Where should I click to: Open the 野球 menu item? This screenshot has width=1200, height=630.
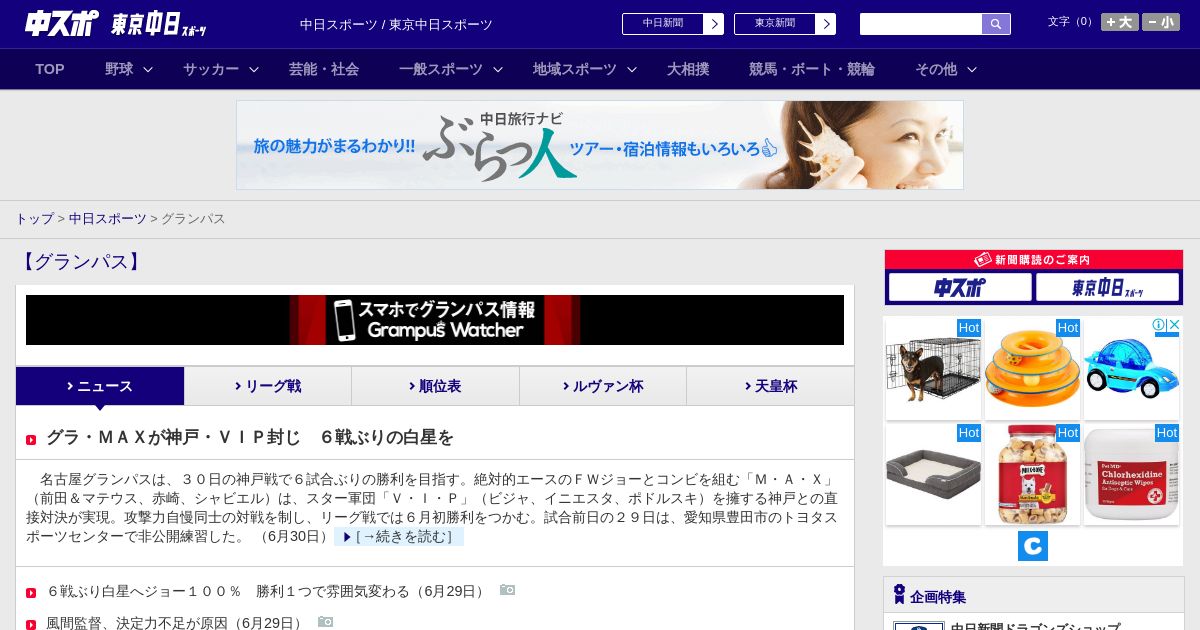[119, 69]
